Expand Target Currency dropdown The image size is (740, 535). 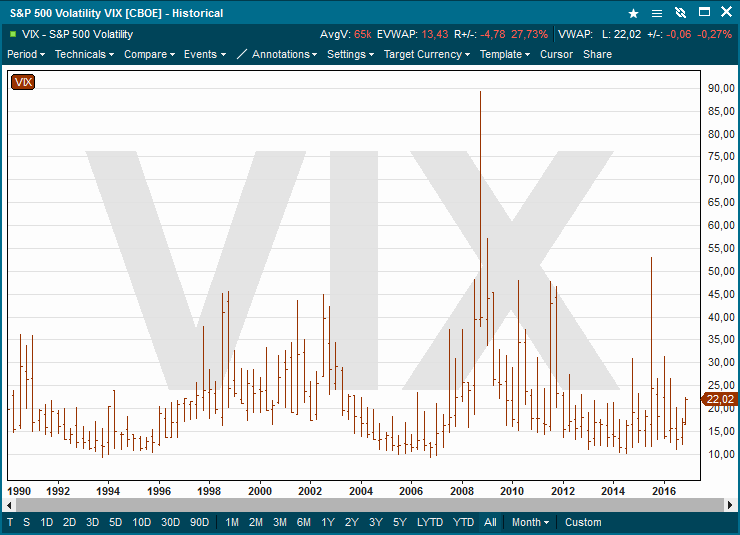pyautogui.click(x=427, y=54)
